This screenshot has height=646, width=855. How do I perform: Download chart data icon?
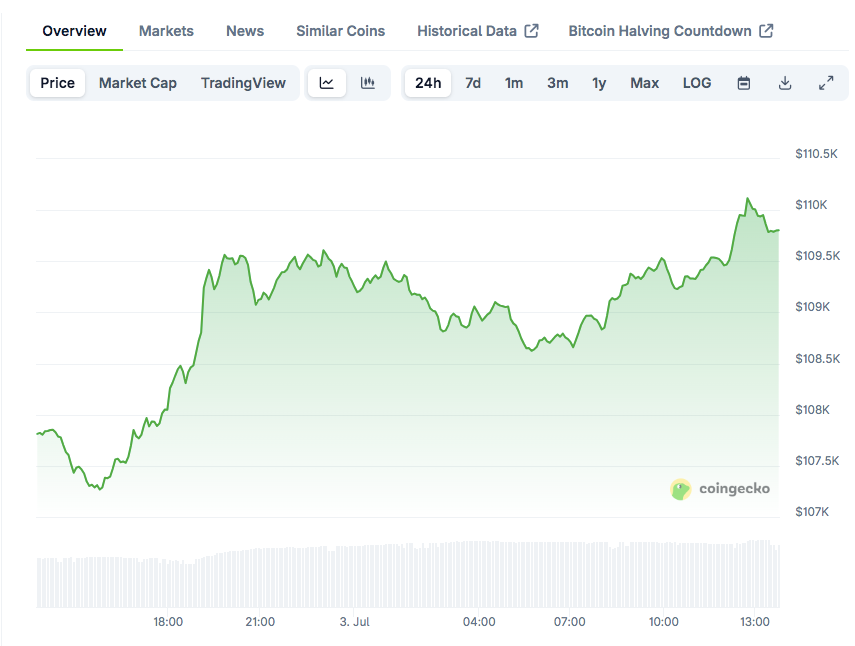785,83
